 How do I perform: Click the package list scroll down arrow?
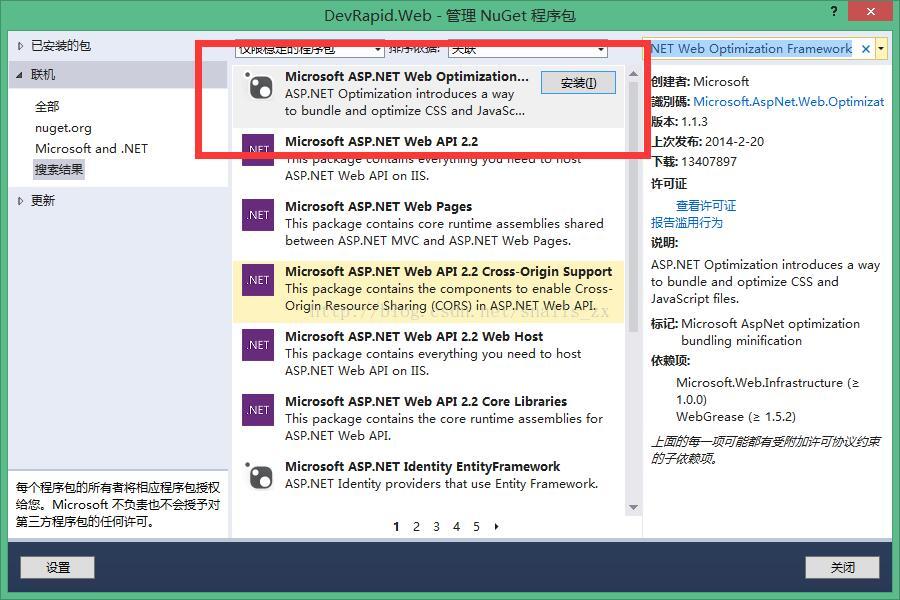tap(633, 507)
